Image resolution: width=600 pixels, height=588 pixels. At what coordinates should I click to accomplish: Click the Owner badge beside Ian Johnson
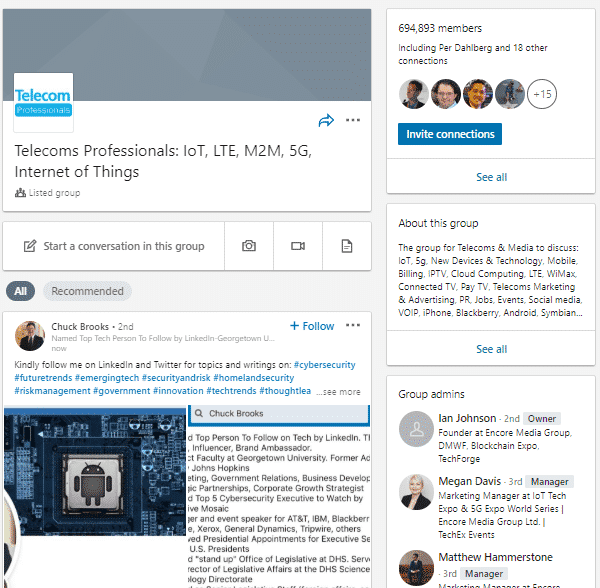pyautogui.click(x=542, y=419)
